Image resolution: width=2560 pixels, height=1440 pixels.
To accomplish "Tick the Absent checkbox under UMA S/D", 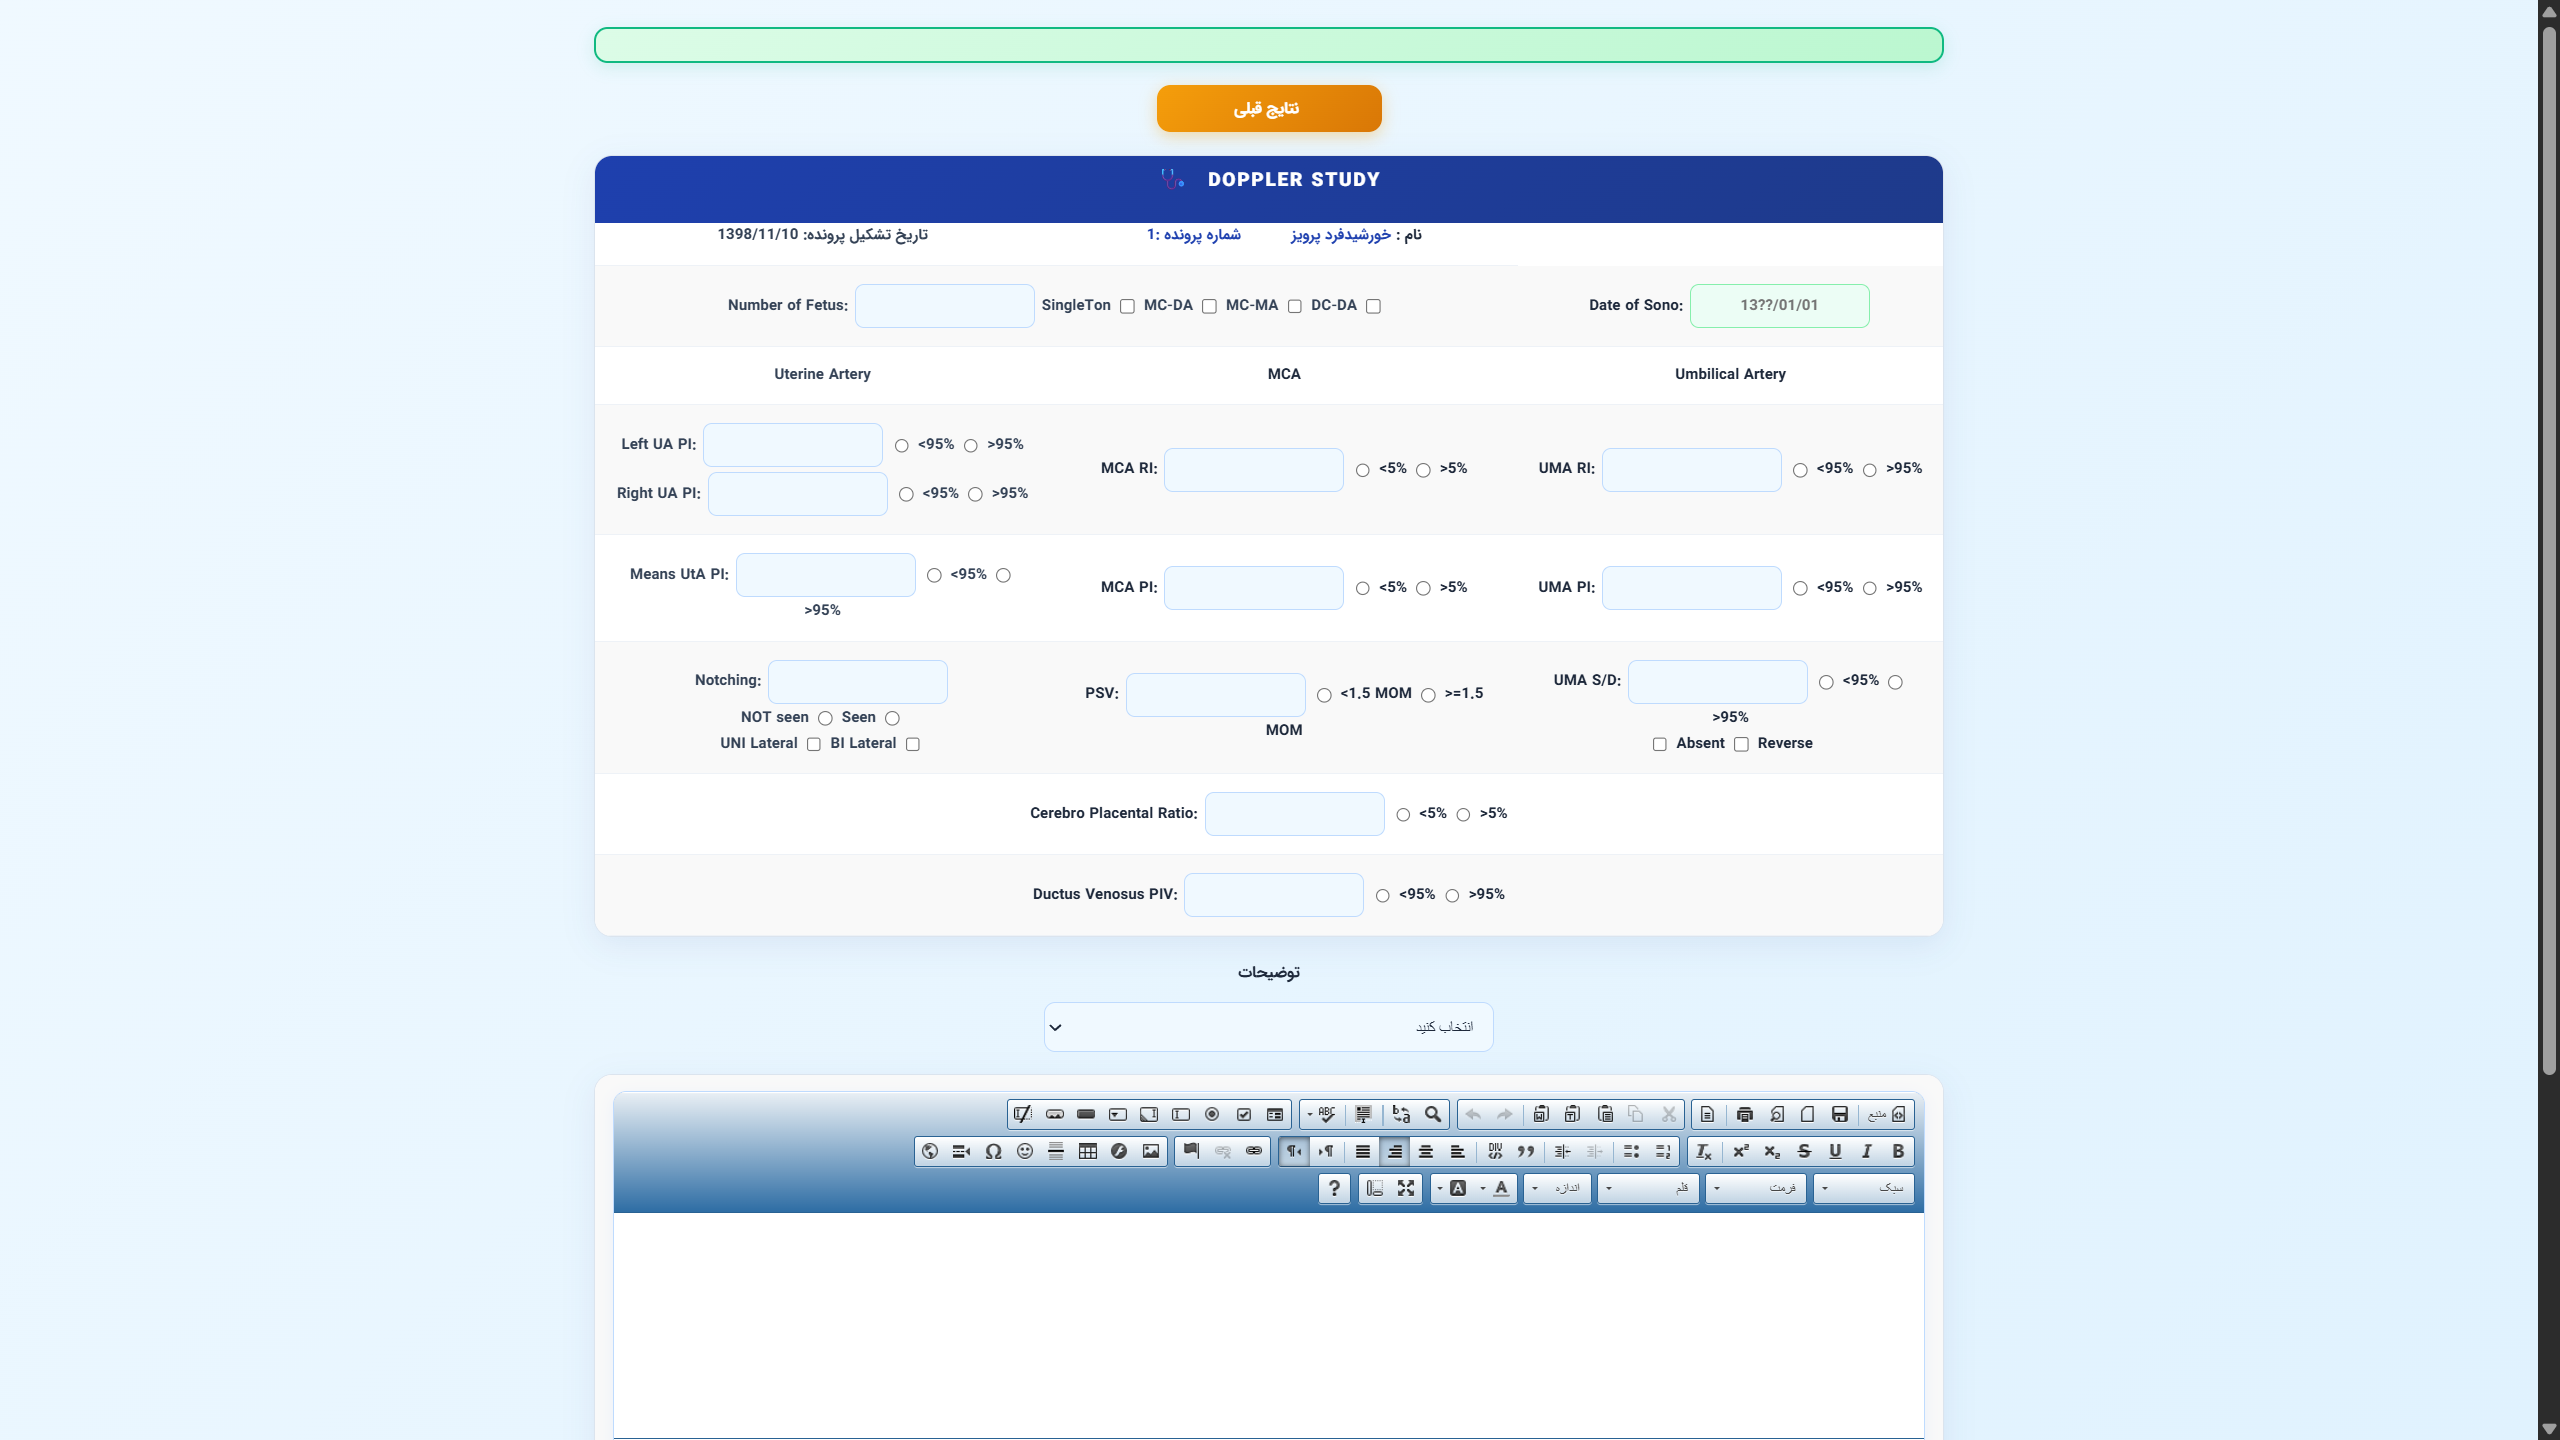I will click(x=1660, y=744).
